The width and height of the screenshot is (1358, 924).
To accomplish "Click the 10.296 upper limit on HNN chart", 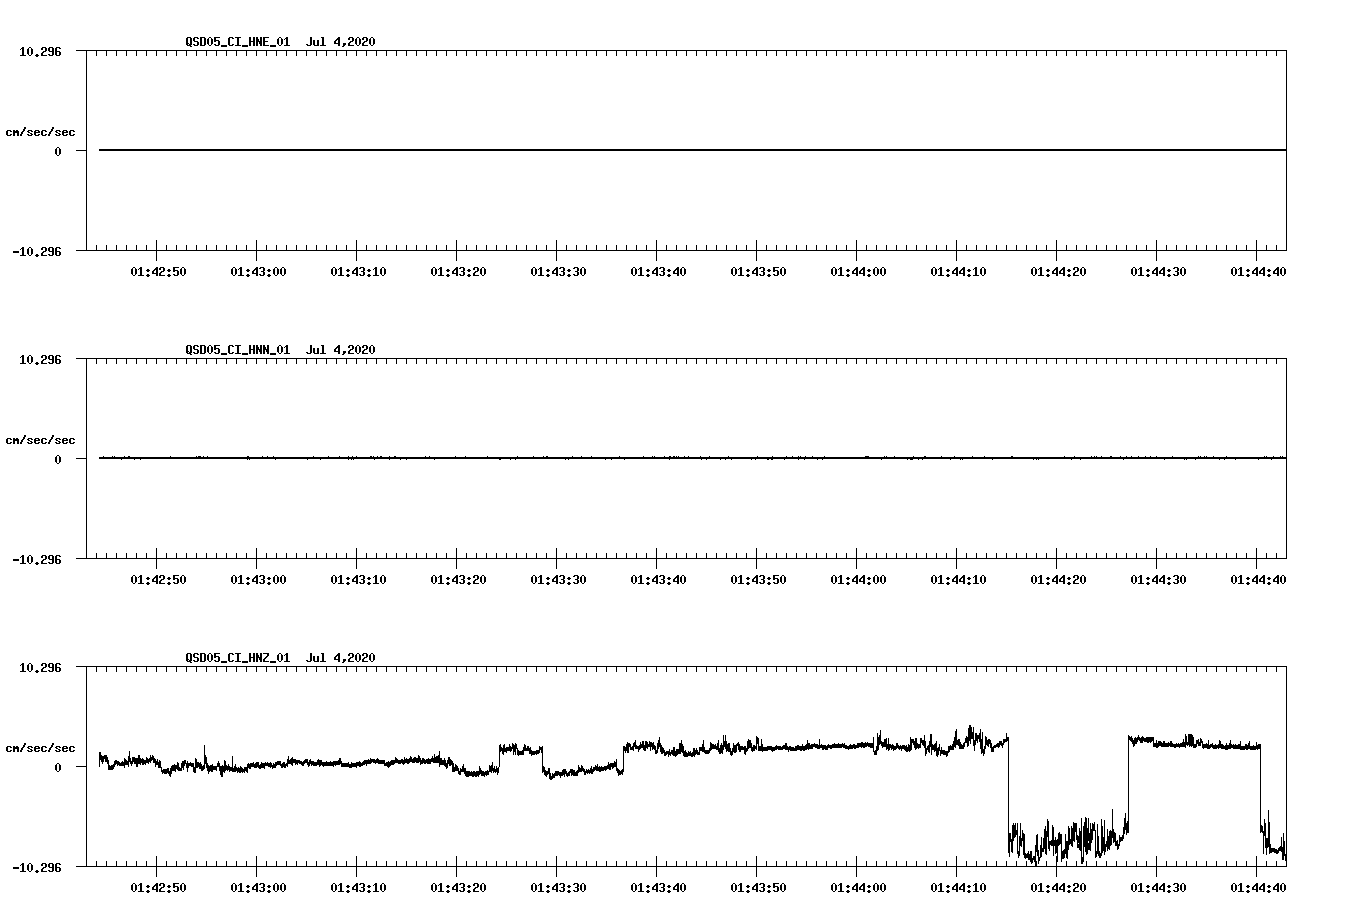I will [x=40, y=359].
